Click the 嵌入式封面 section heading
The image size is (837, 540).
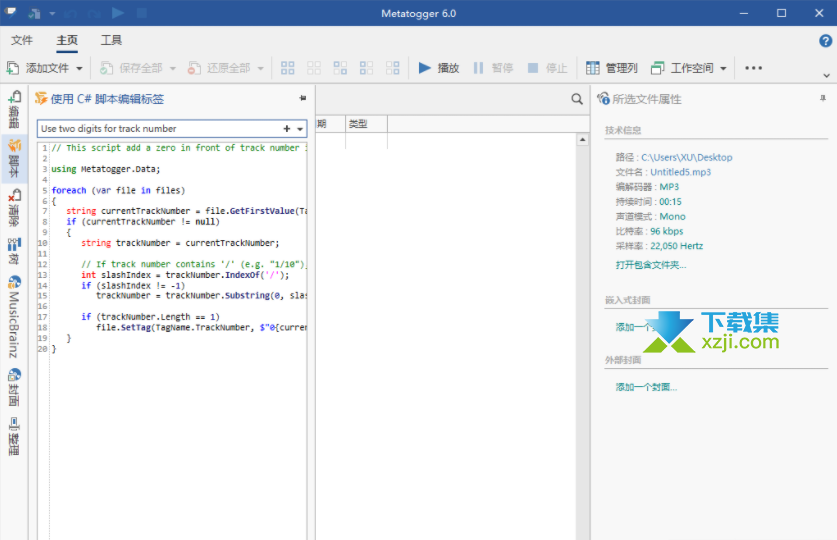tap(627, 300)
